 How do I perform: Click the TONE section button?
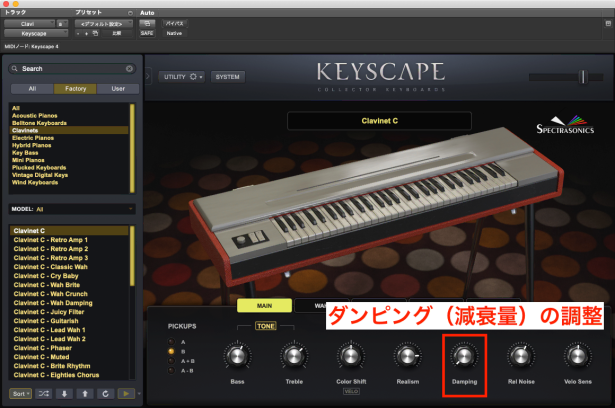pos(266,326)
